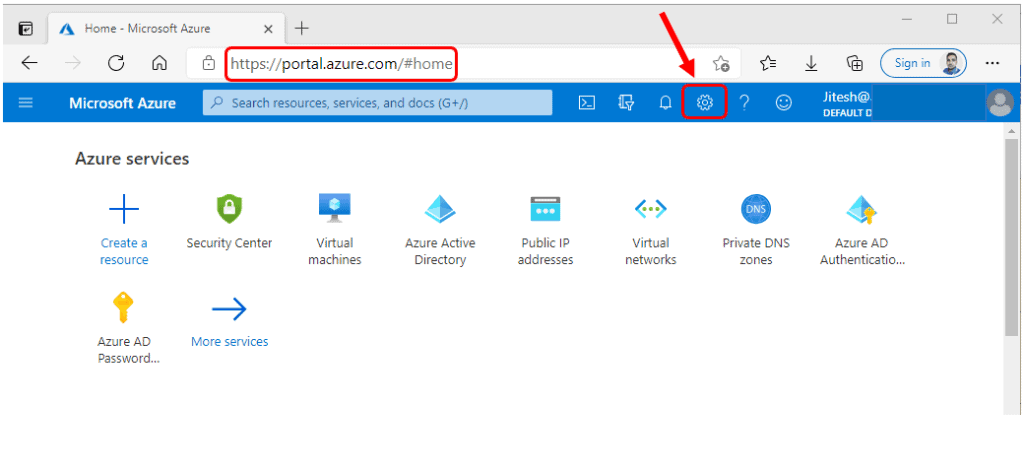
Task: Click the Search resources, services, and docs box
Action: click(x=377, y=103)
